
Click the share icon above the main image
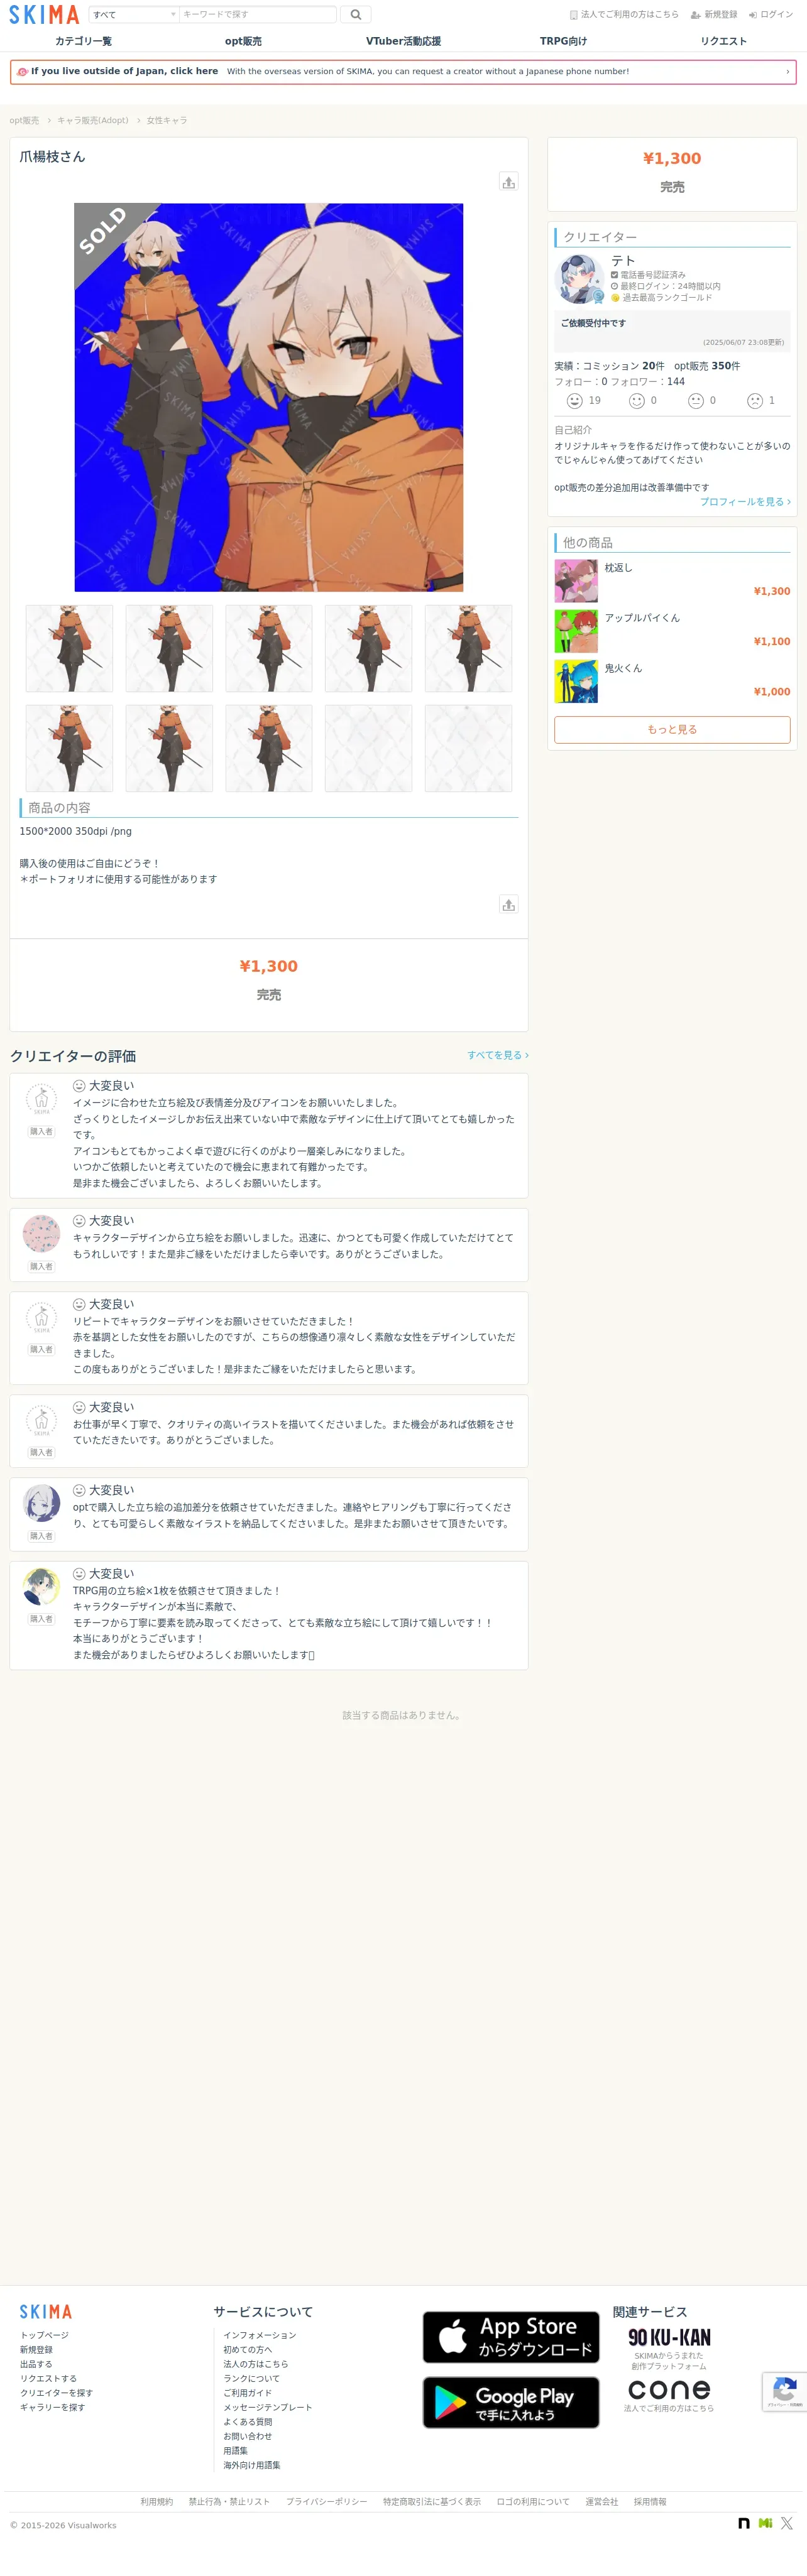coord(509,182)
